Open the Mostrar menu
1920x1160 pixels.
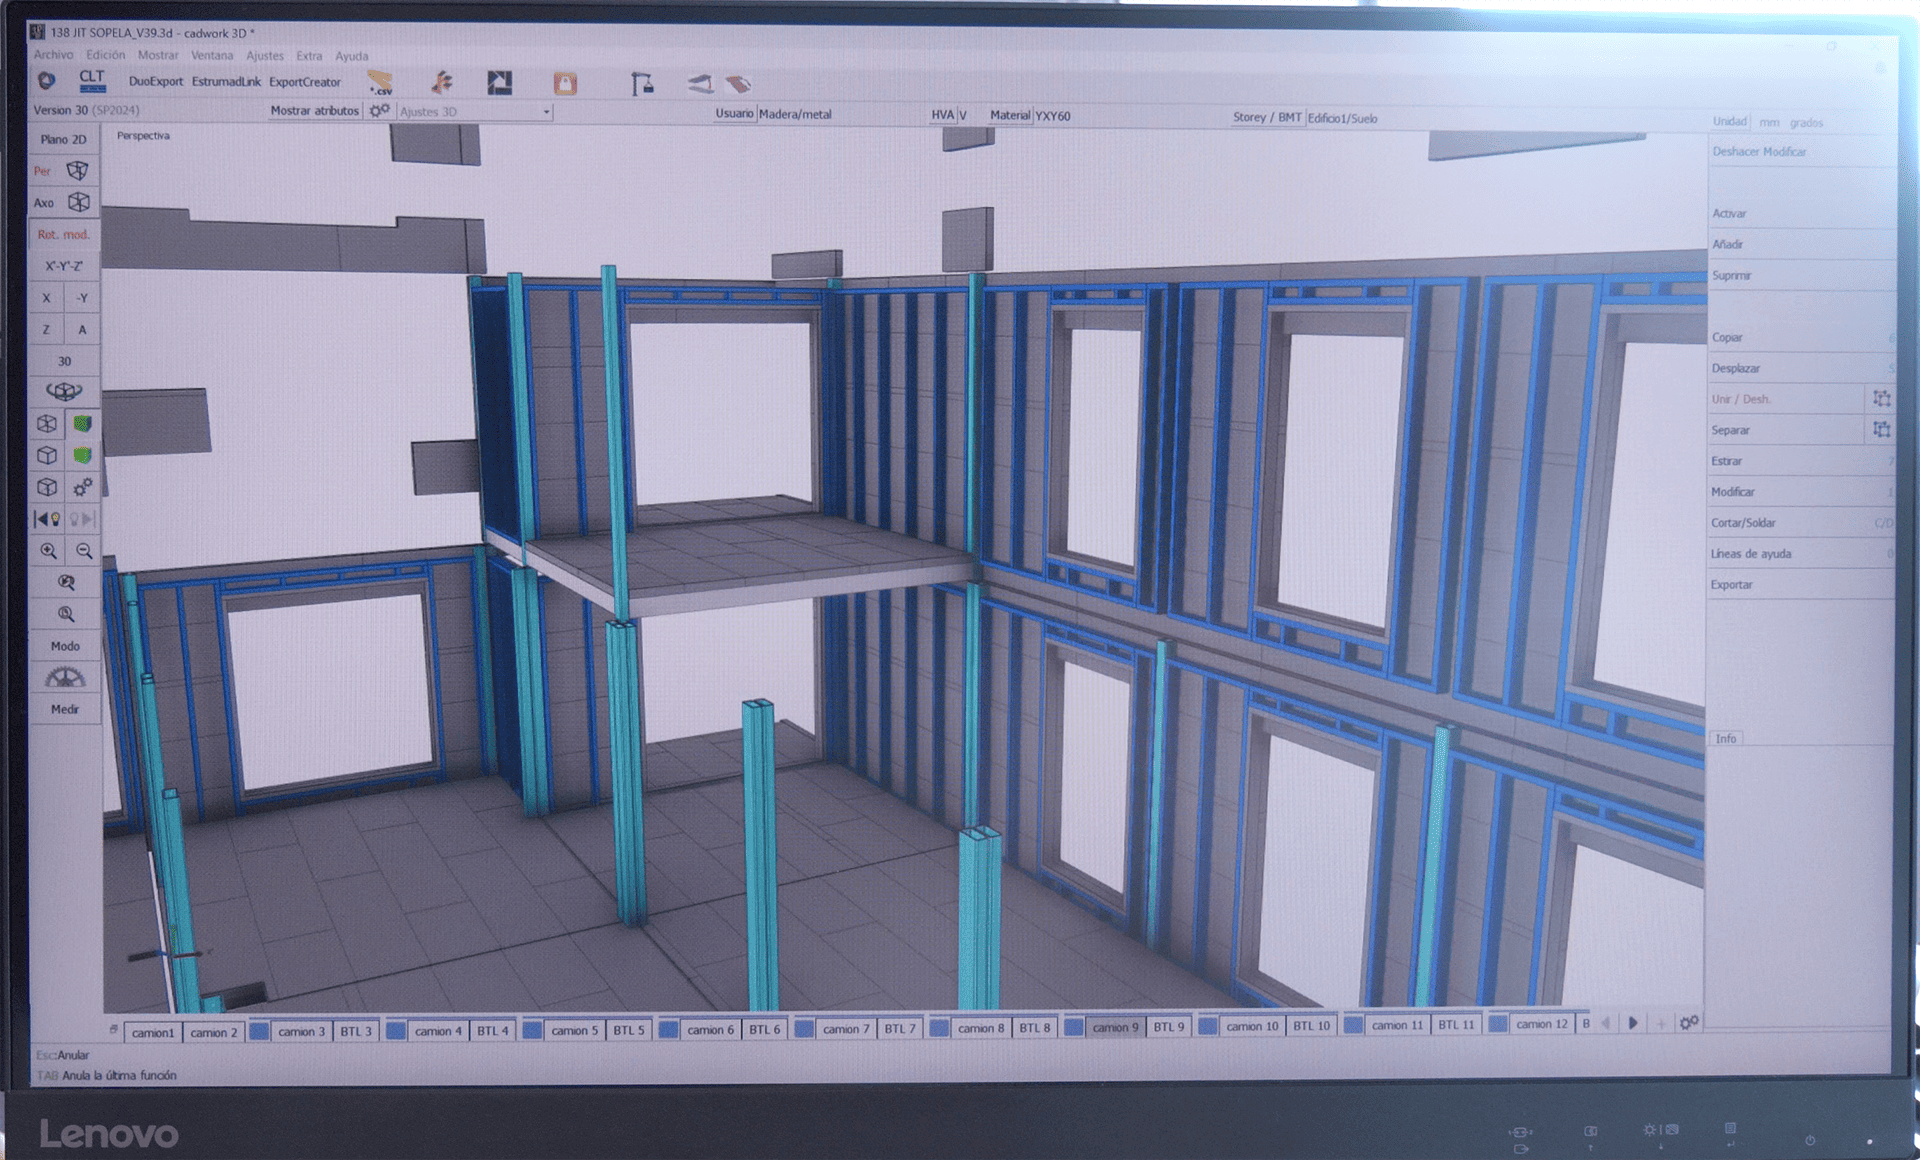tap(158, 56)
